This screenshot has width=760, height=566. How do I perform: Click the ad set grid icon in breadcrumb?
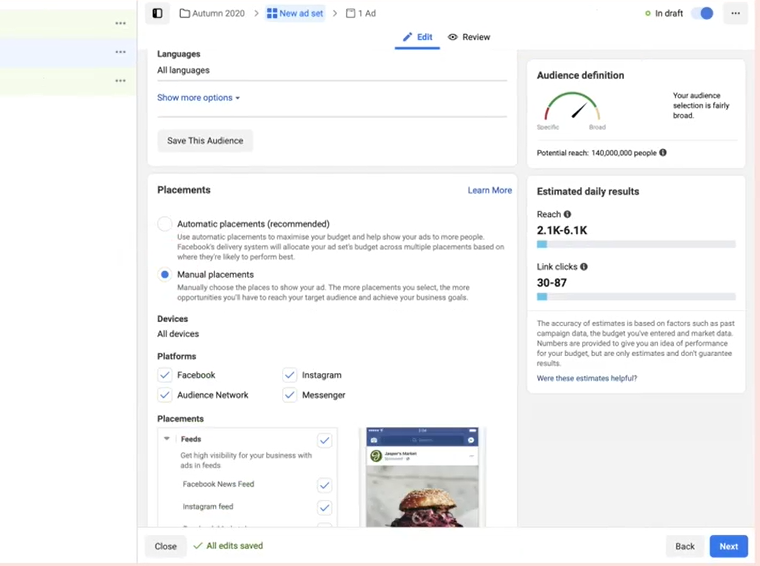pyautogui.click(x=272, y=13)
